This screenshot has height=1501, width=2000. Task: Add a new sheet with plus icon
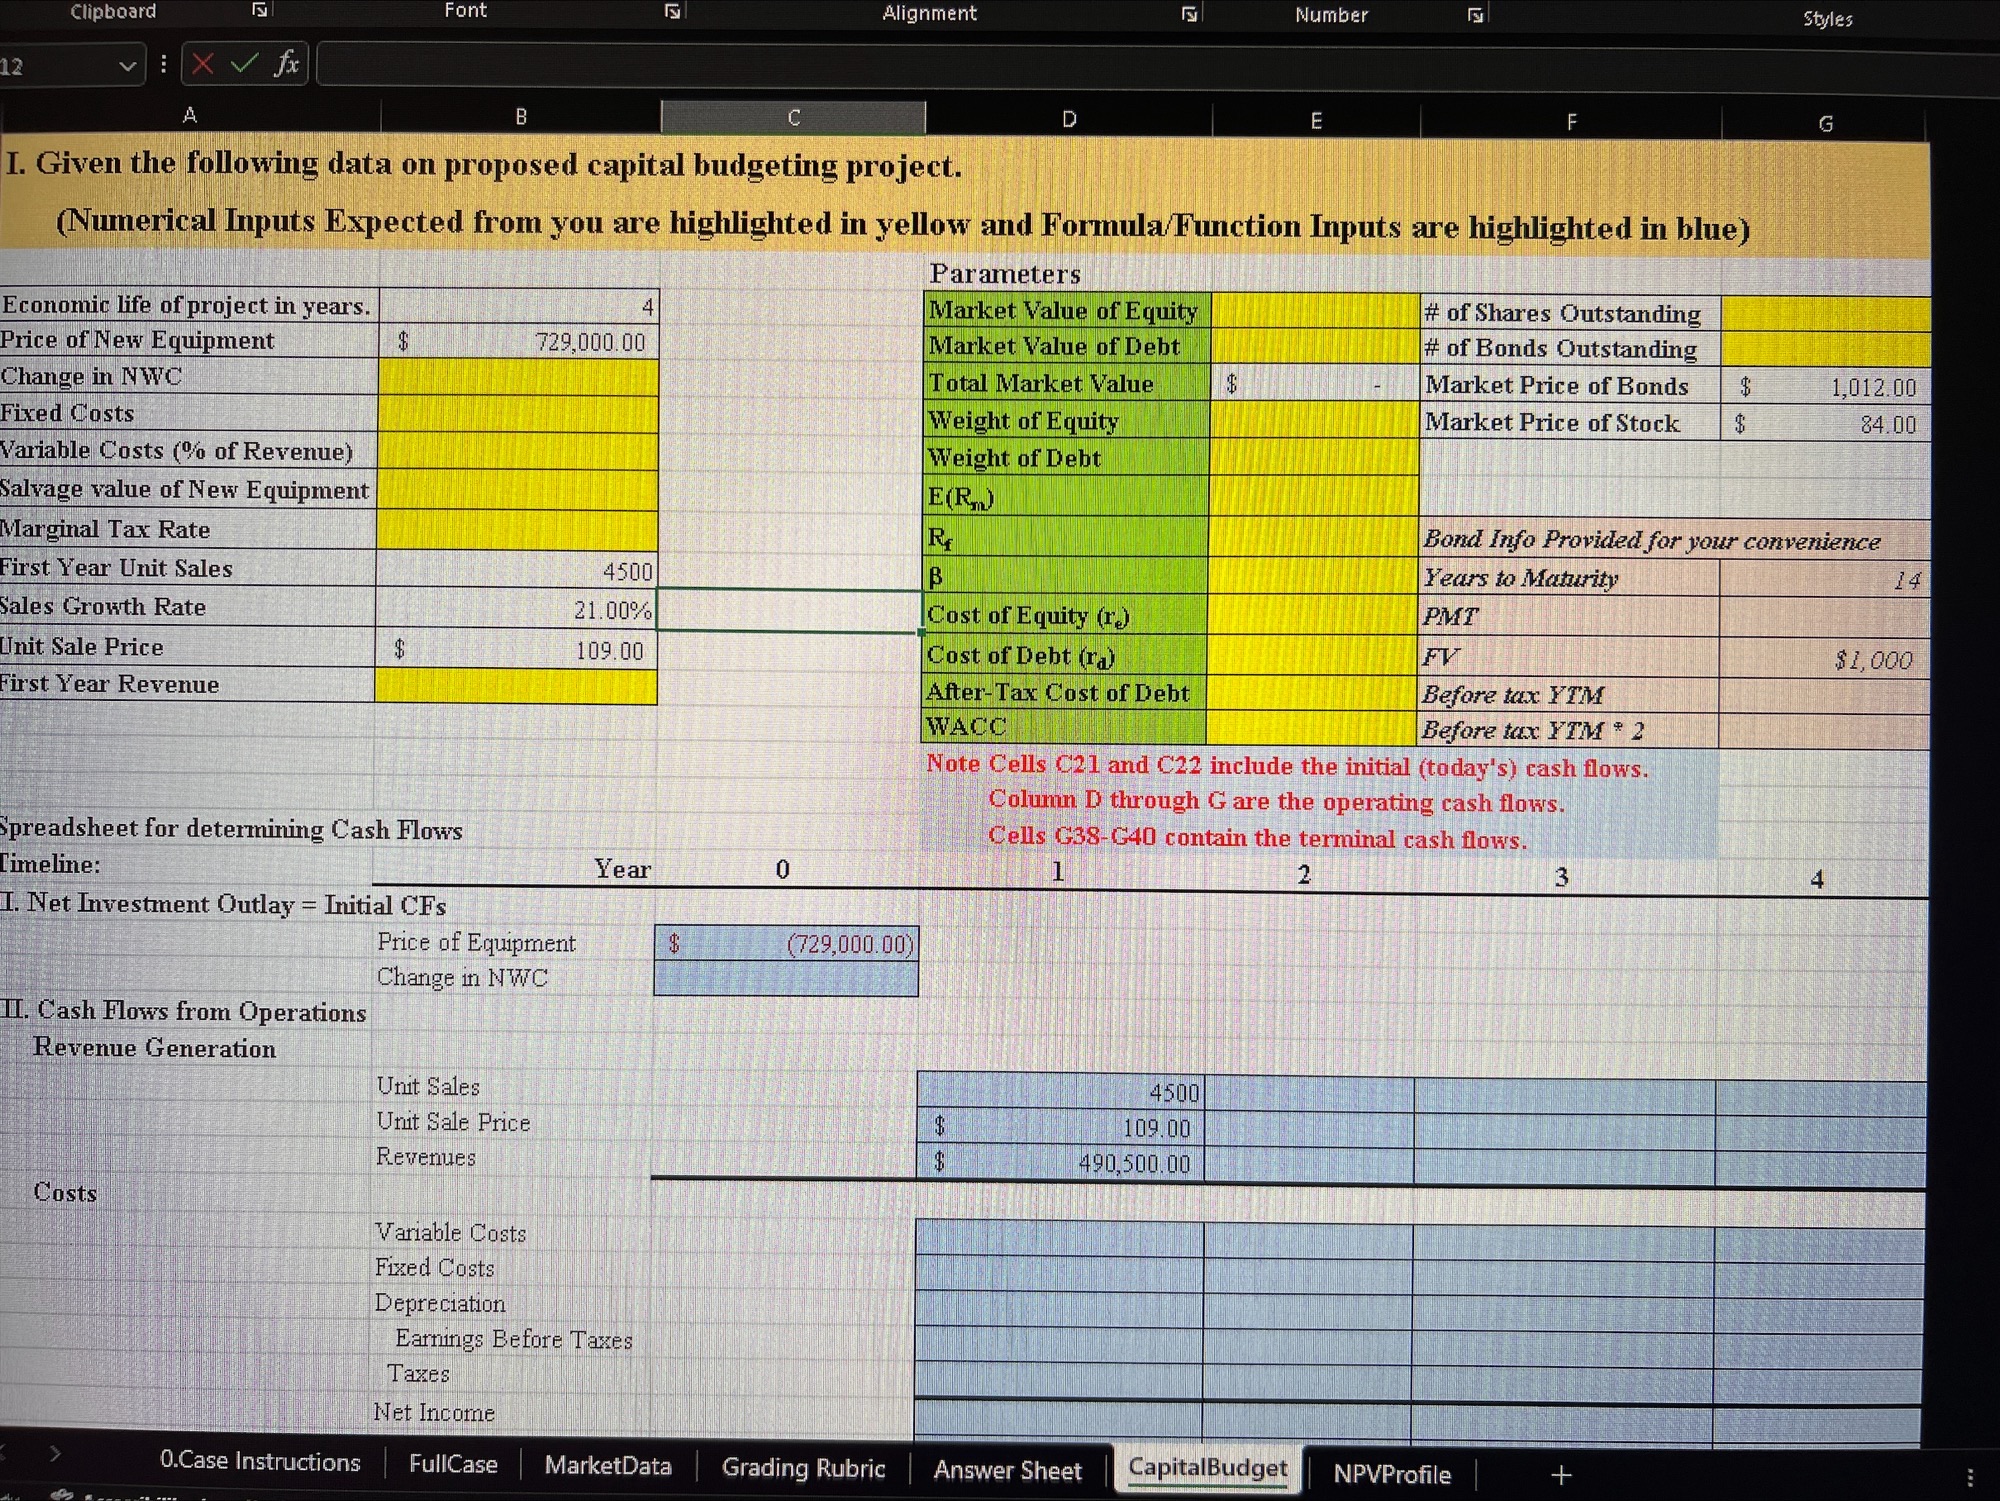click(x=1561, y=1474)
